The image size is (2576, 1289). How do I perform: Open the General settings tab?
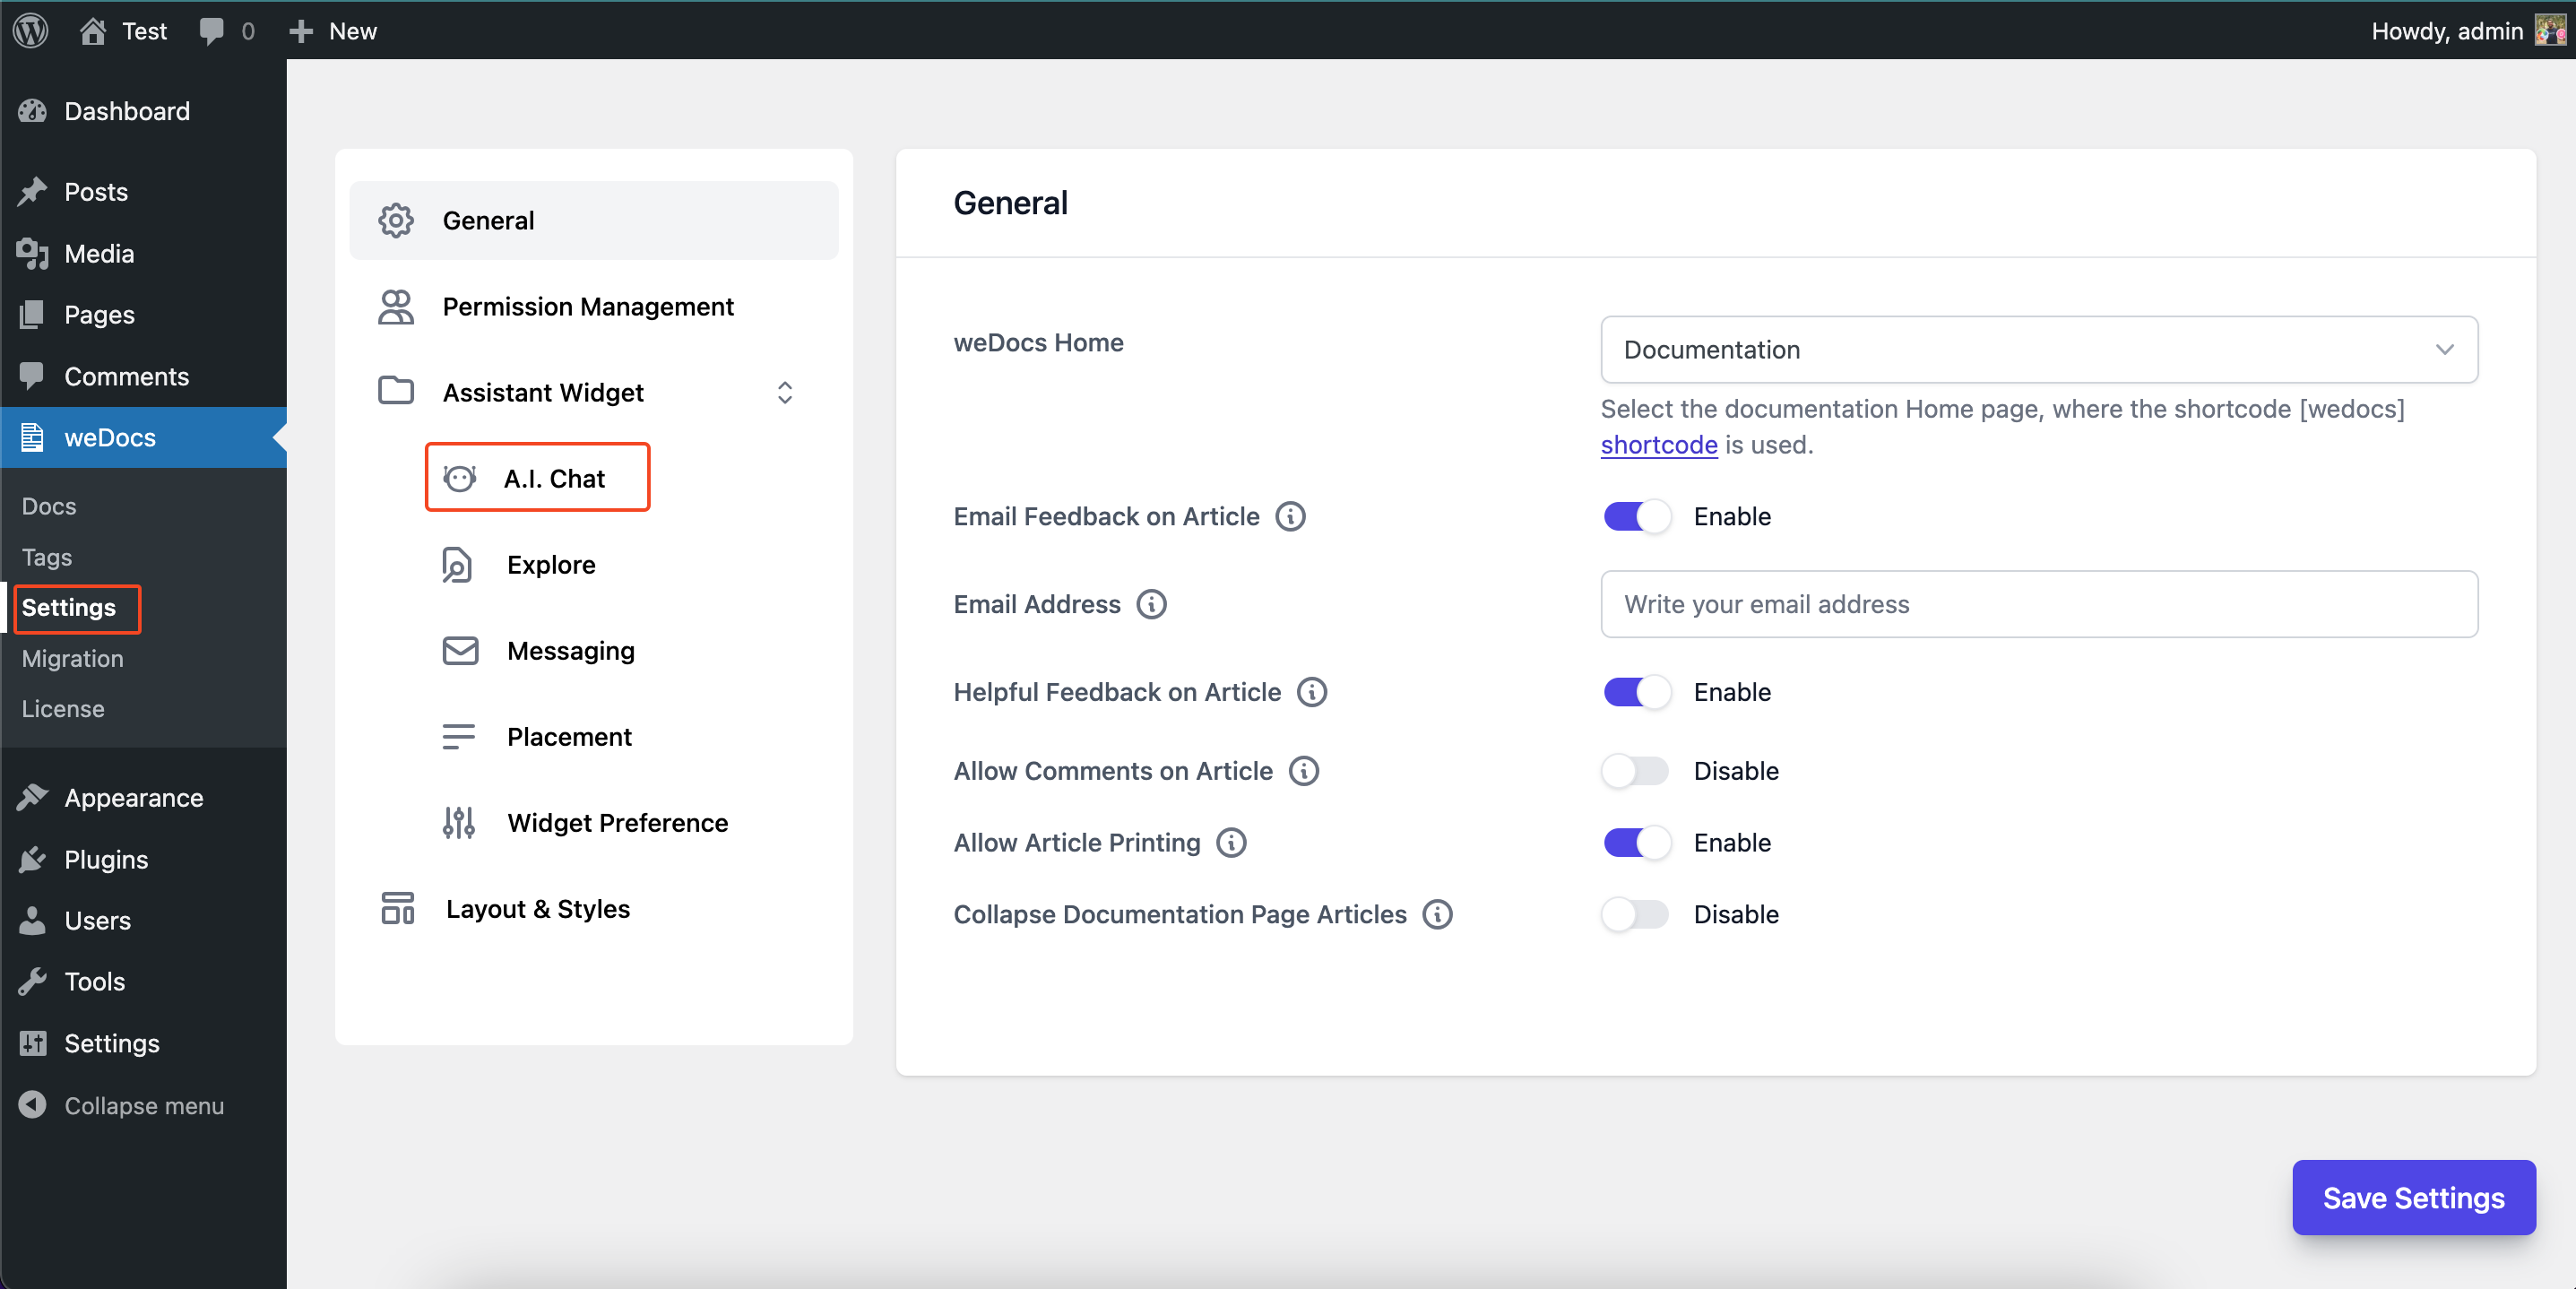pos(594,220)
